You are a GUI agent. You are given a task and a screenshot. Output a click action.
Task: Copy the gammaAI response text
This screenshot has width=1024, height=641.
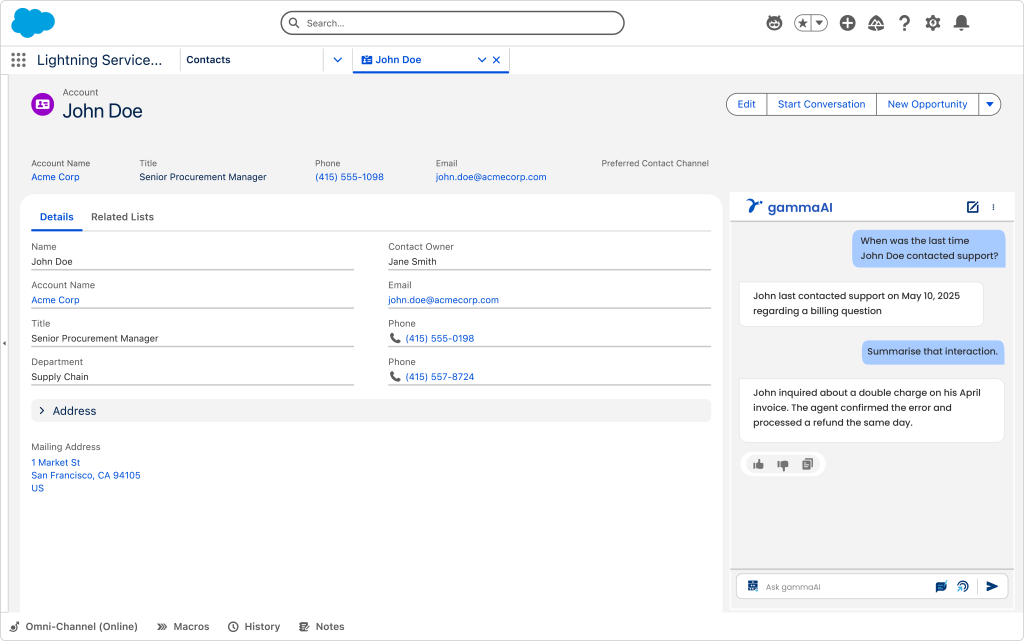point(808,464)
